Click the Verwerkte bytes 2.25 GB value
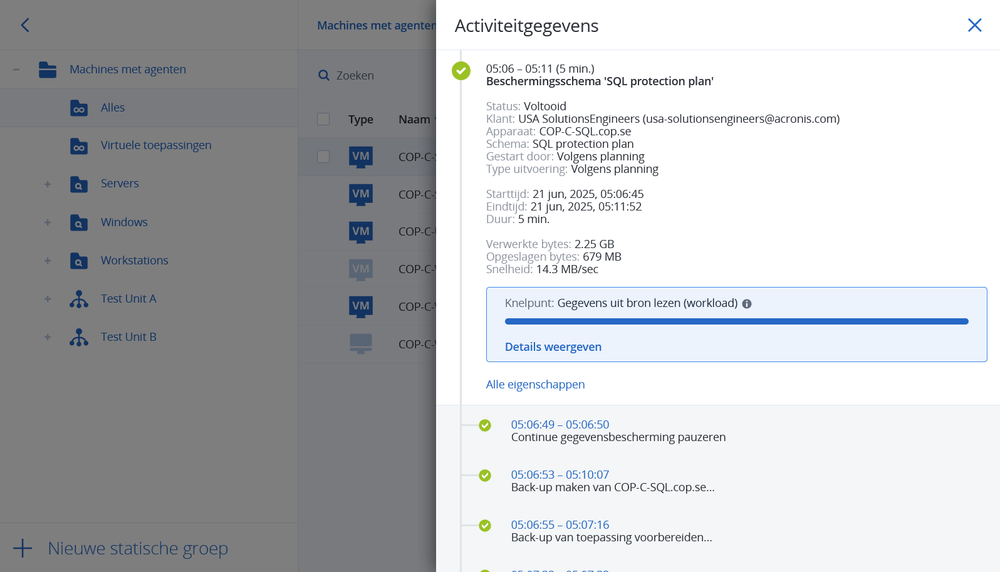 point(594,244)
